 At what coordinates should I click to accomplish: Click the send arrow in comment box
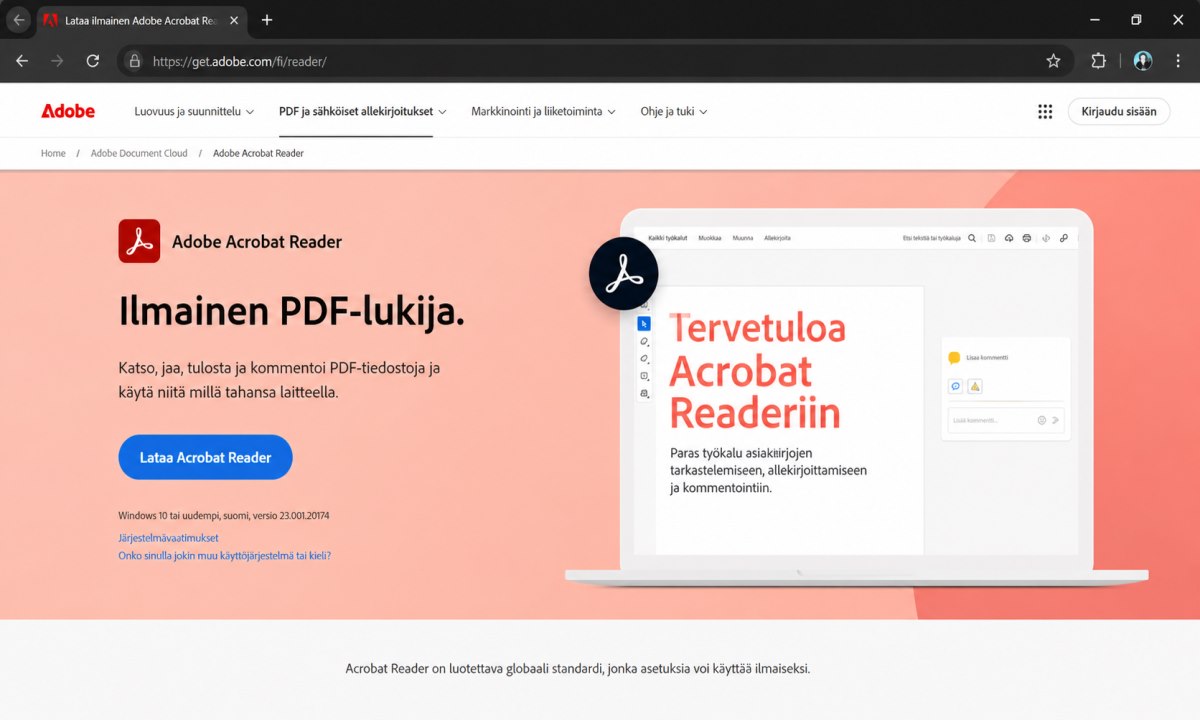(x=1055, y=420)
